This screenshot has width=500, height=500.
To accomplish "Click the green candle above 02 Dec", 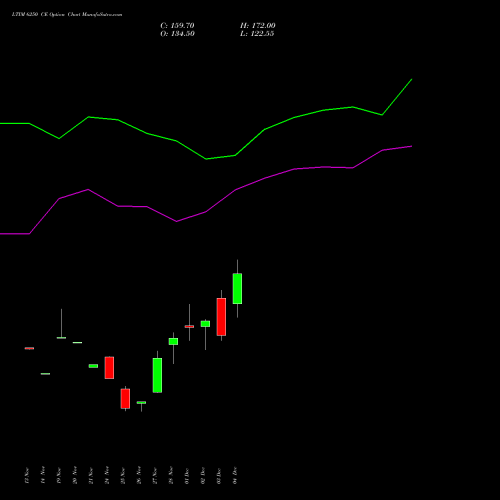I will (x=205, y=324).
